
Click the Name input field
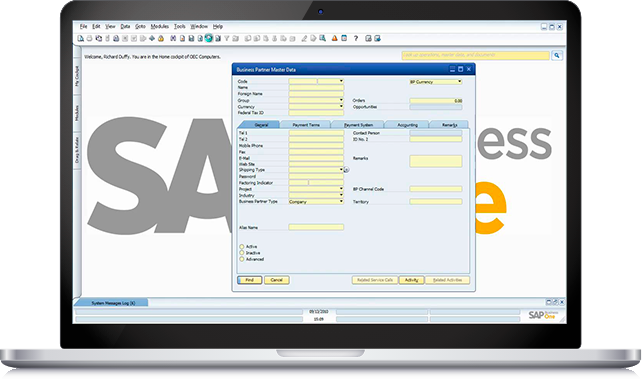[316, 87]
